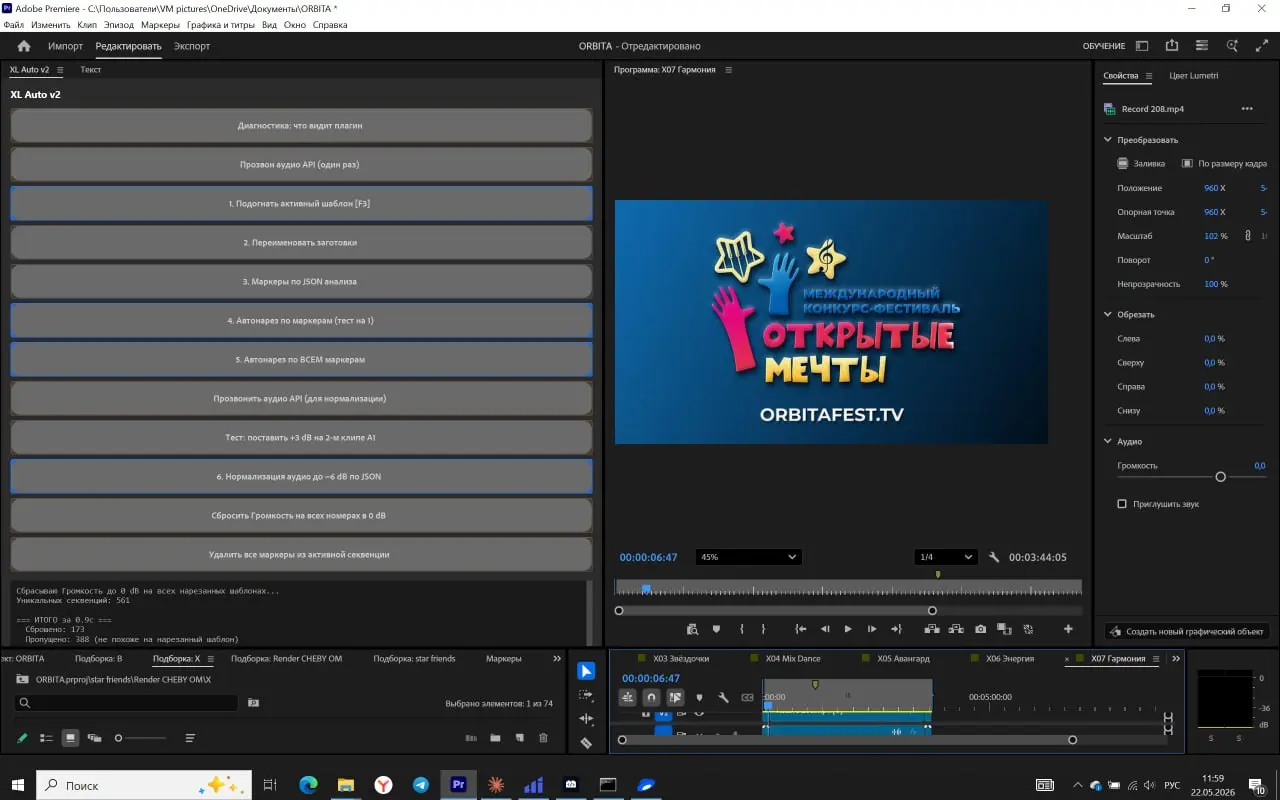Select the Track Select Forward tool
Image resolution: width=1280 pixels, height=800 pixels.
(x=587, y=695)
